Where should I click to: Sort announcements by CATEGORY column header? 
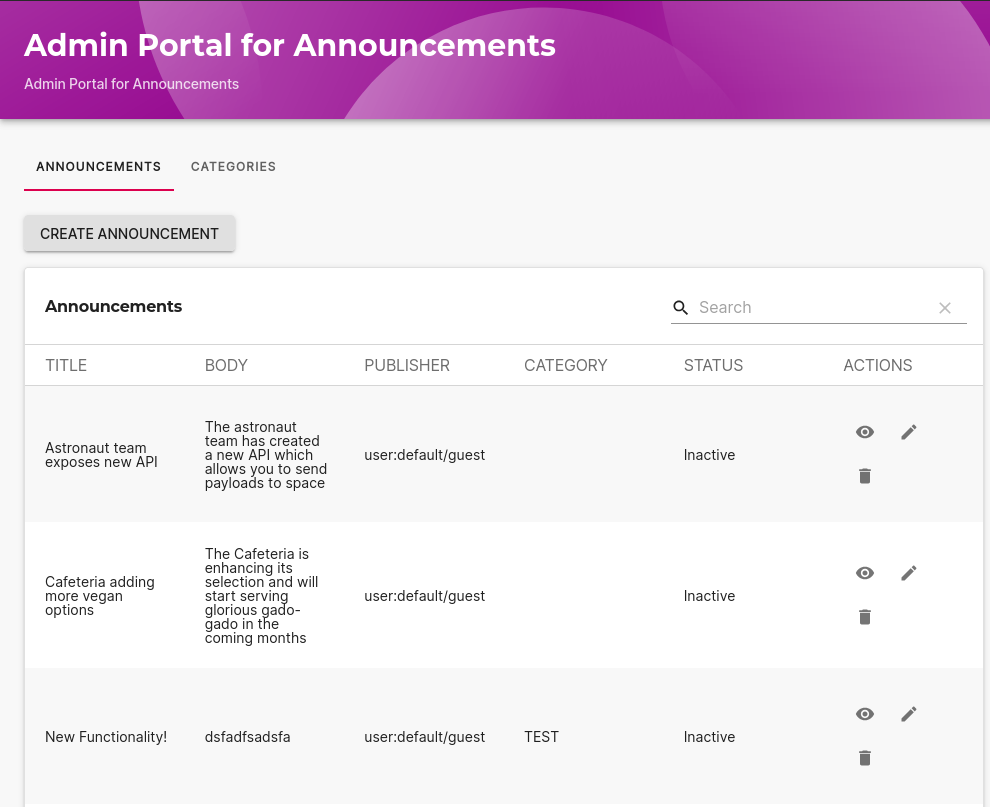565,365
